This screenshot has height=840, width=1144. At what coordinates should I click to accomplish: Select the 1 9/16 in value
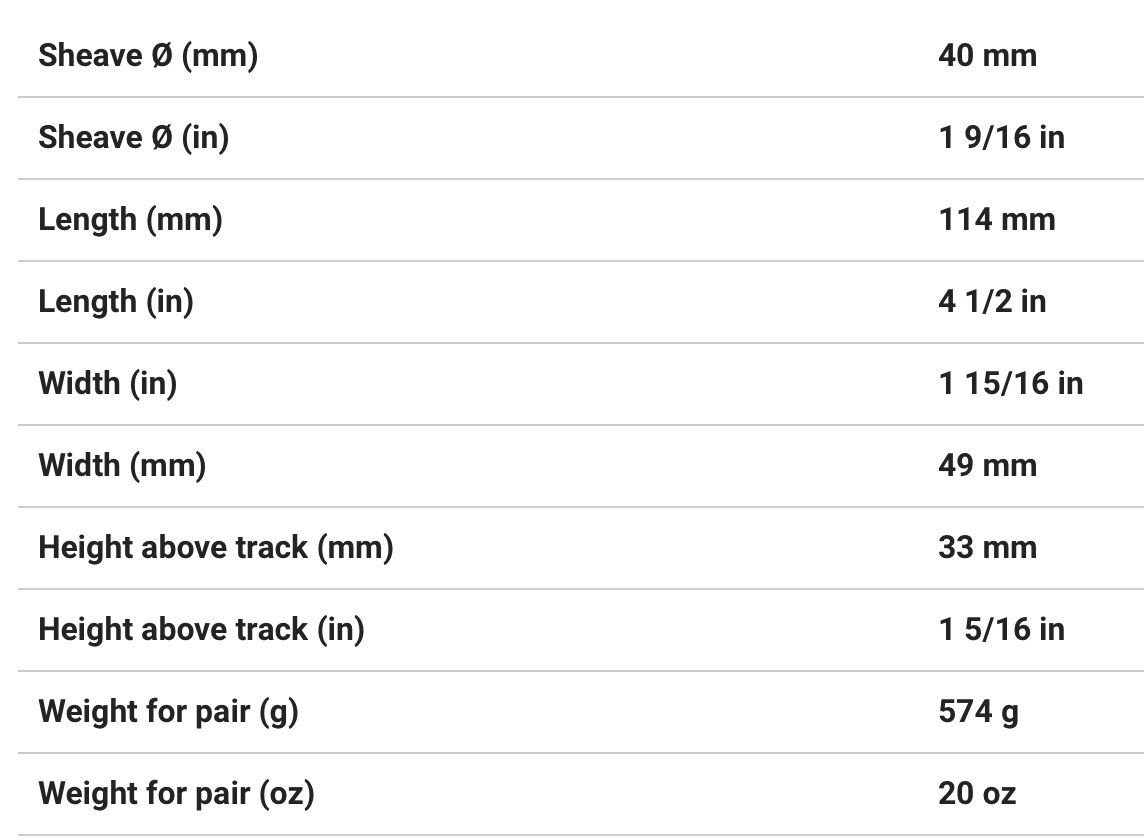1001,138
